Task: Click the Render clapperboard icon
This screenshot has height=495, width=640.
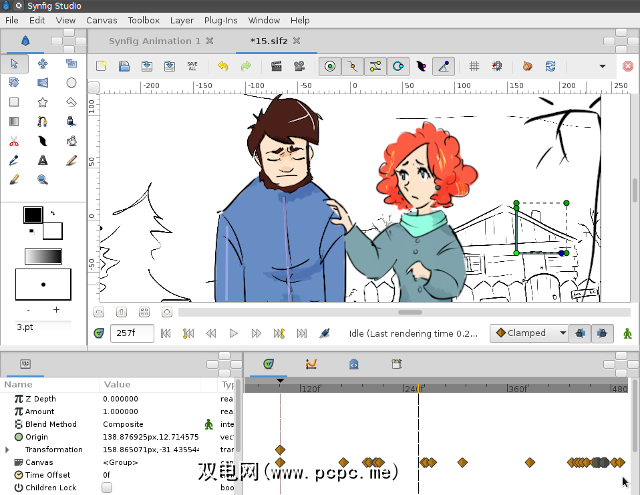Action: click(x=276, y=67)
